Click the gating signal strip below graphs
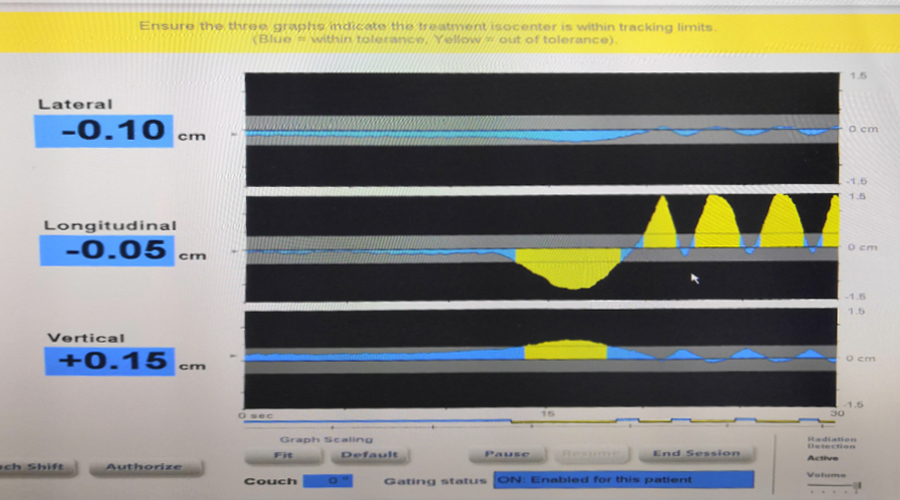The width and height of the screenshot is (900, 500). click(540, 421)
